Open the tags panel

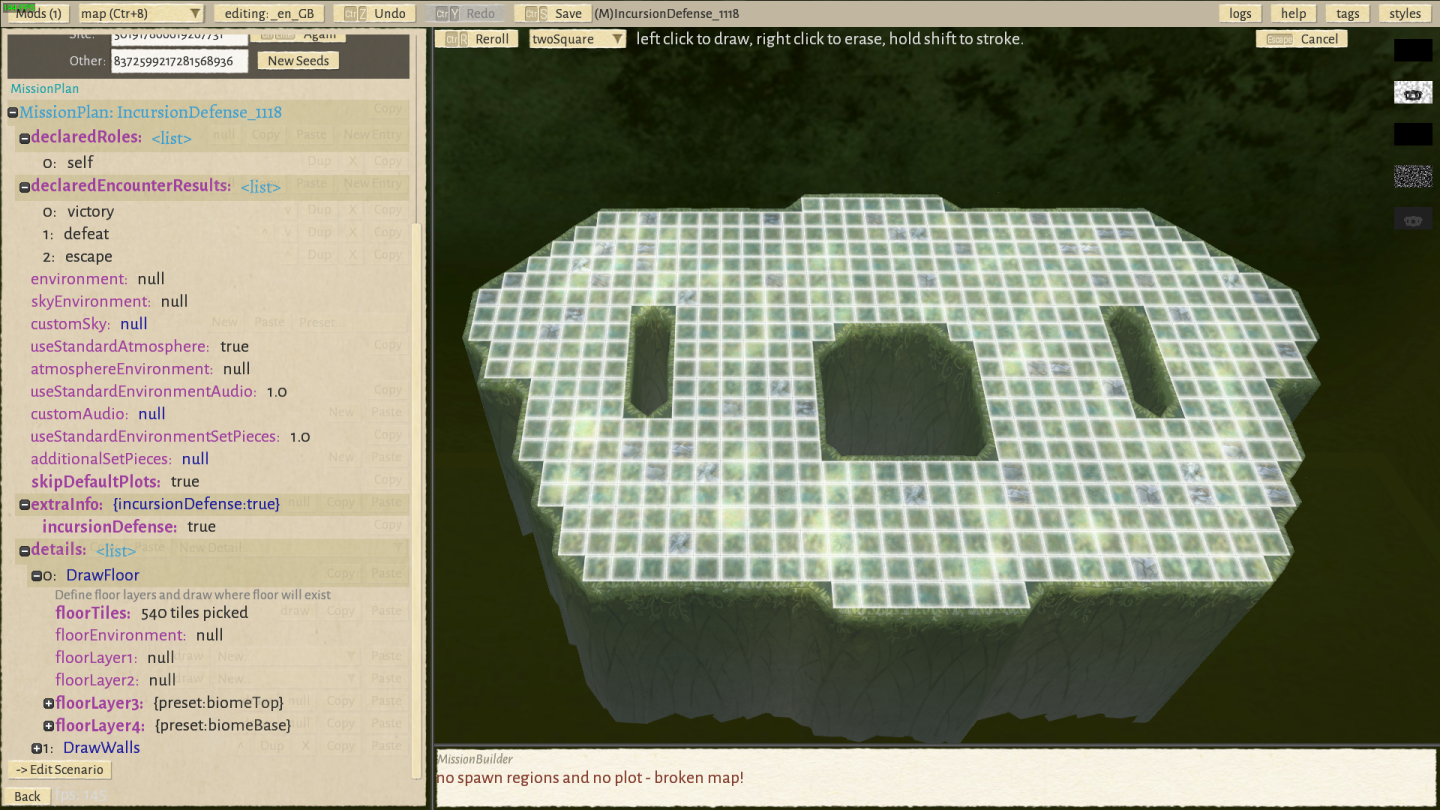click(x=1348, y=13)
